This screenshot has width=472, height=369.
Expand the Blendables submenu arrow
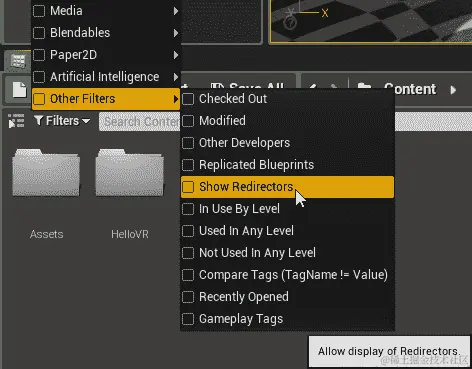(176, 33)
